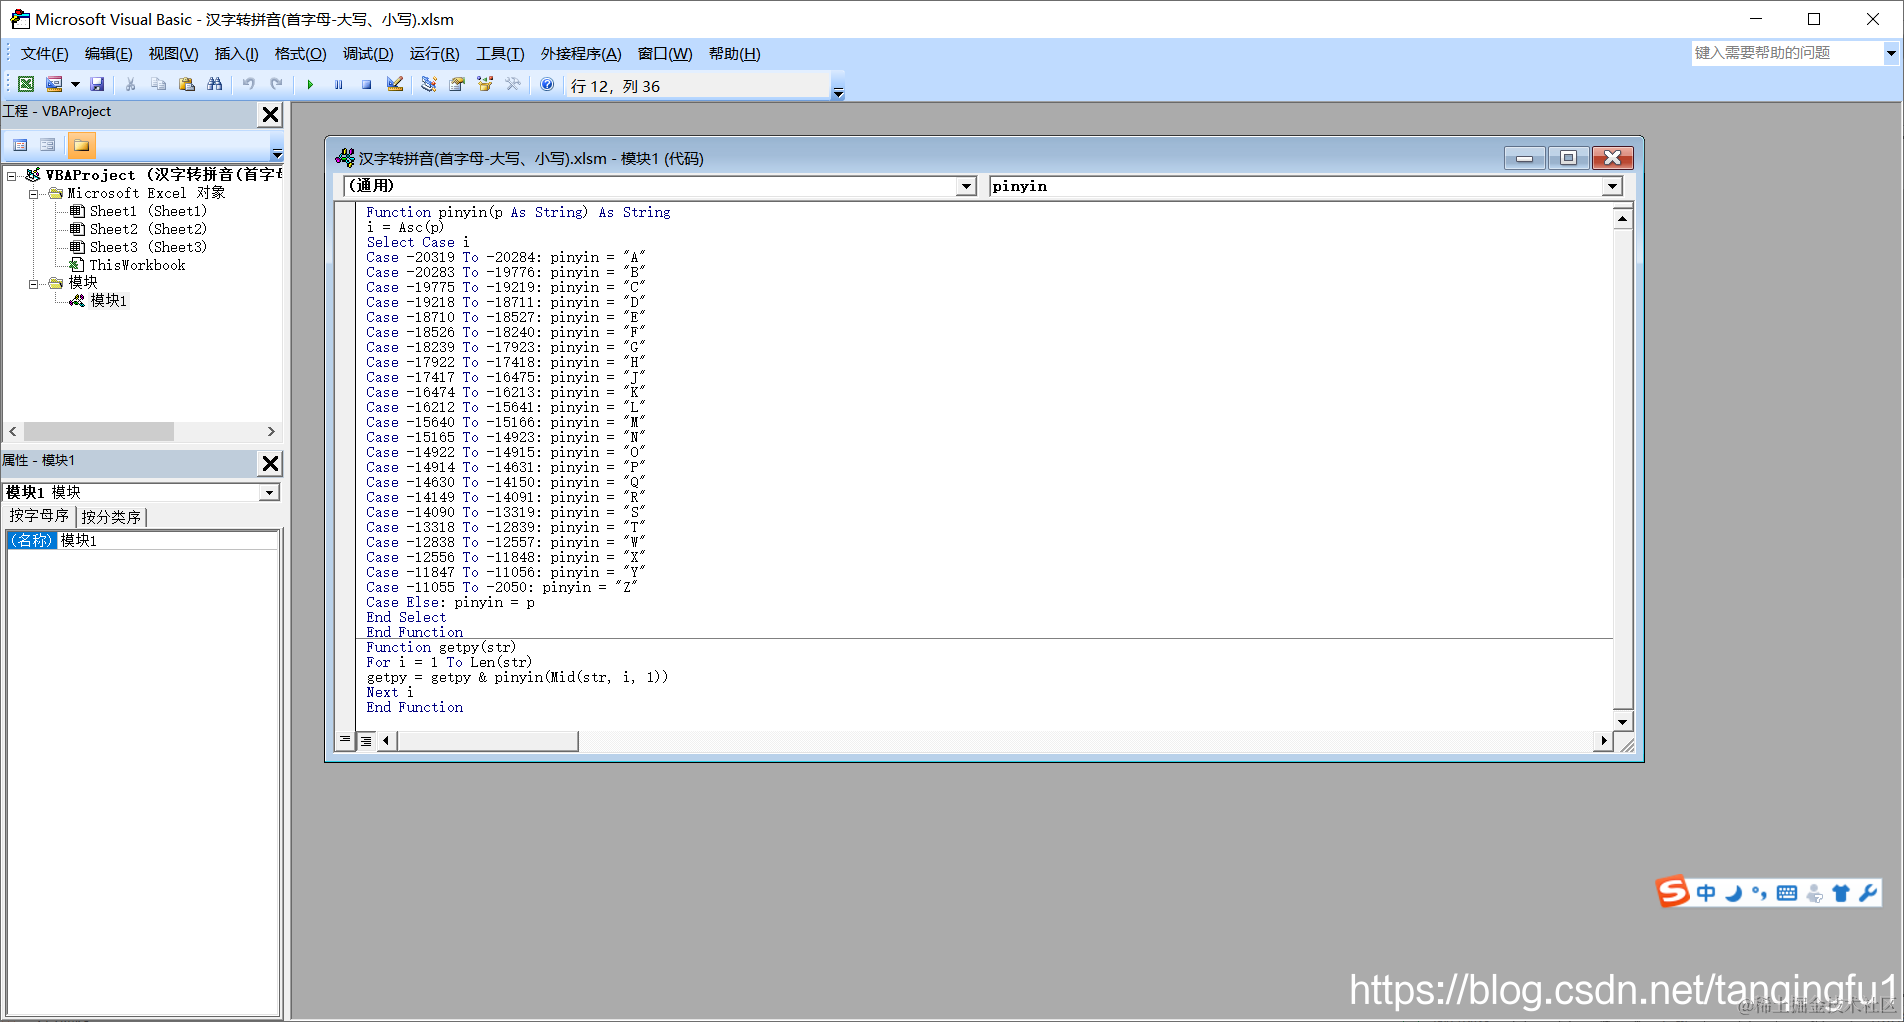1904x1022 pixels.
Task: Save the workbook with the floppy icon
Action: coord(97,85)
